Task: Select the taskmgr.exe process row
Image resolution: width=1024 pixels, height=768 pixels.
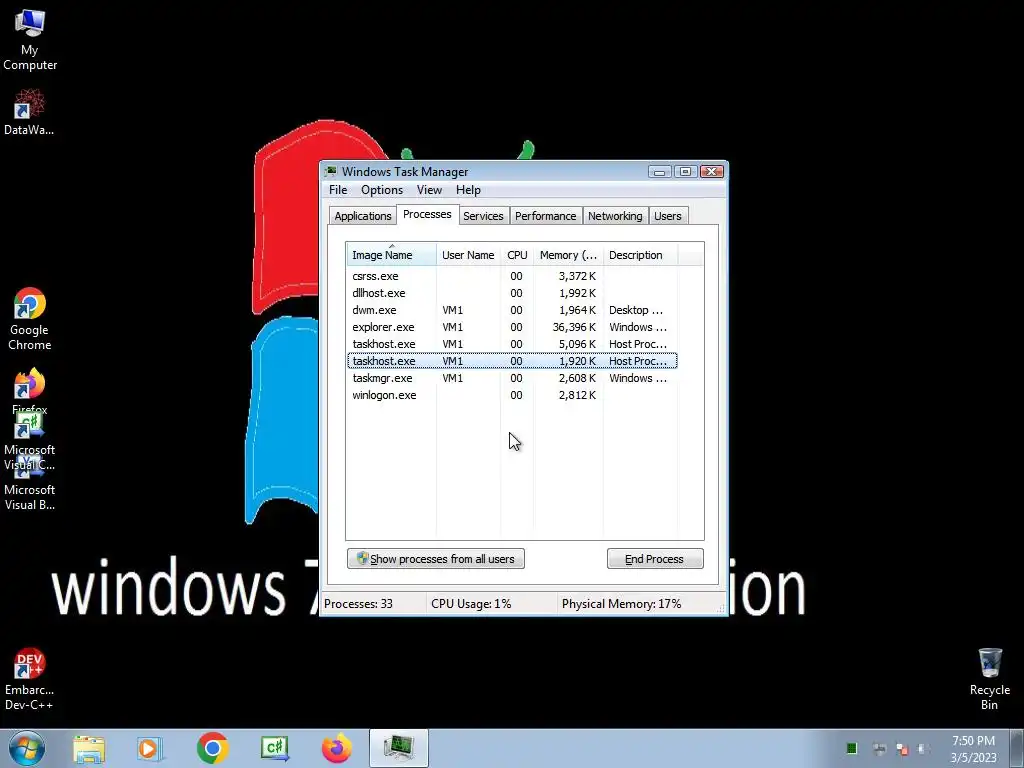Action: click(512, 378)
